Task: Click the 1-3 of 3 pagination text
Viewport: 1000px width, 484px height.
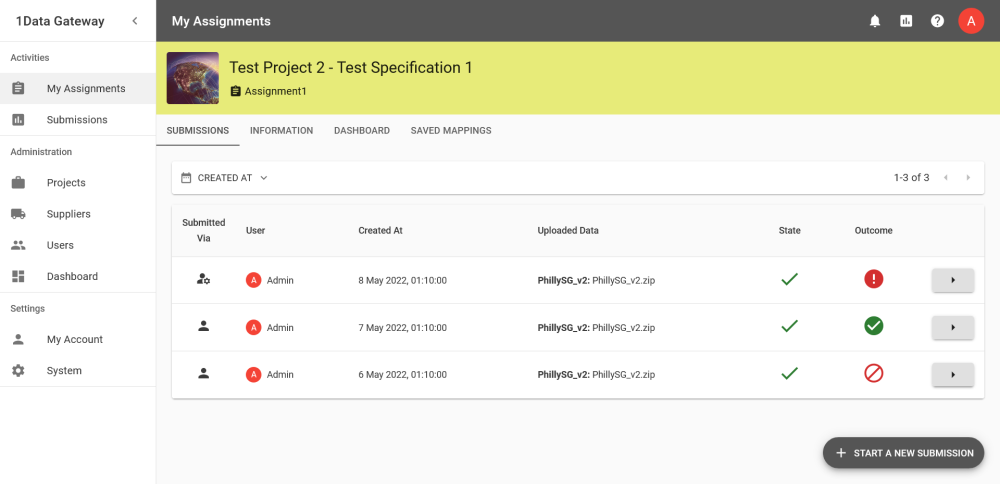Action: click(x=911, y=178)
